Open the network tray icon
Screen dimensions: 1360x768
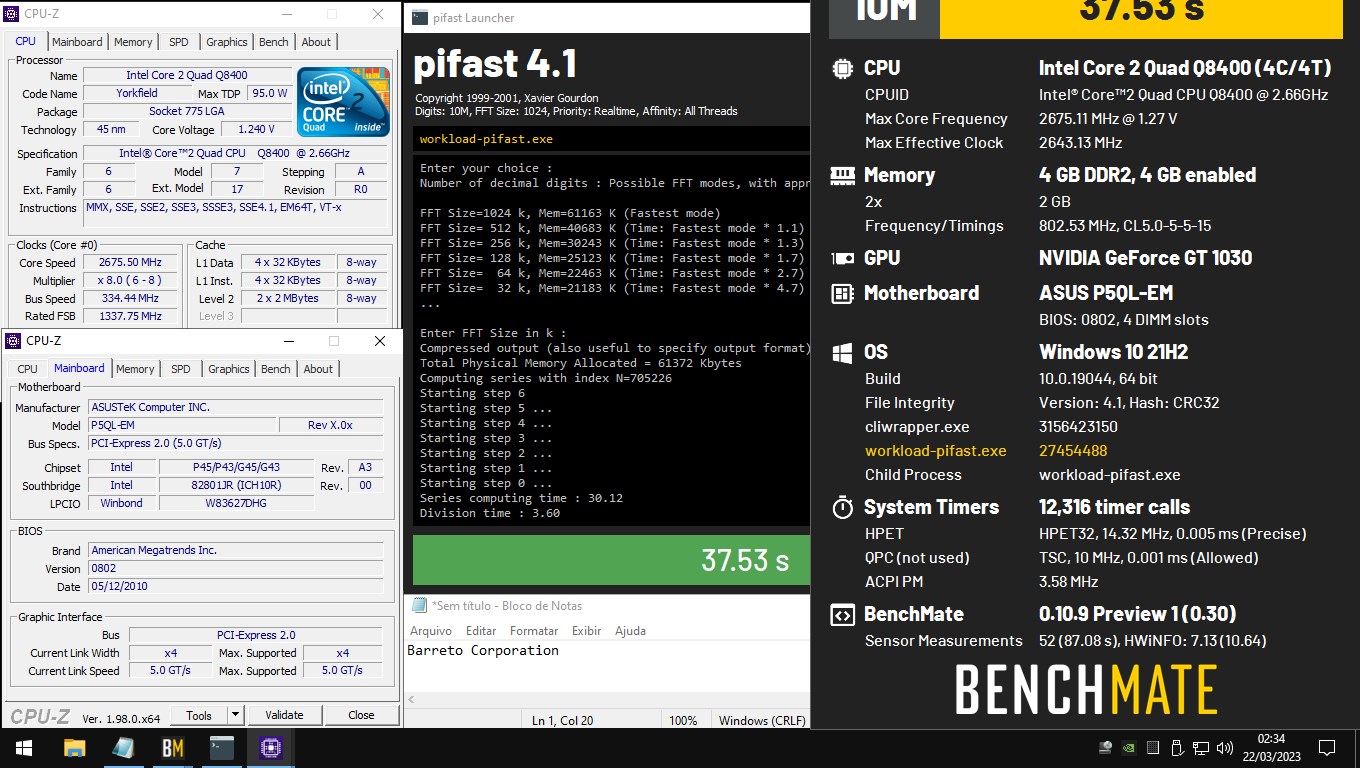click(x=1201, y=747)
